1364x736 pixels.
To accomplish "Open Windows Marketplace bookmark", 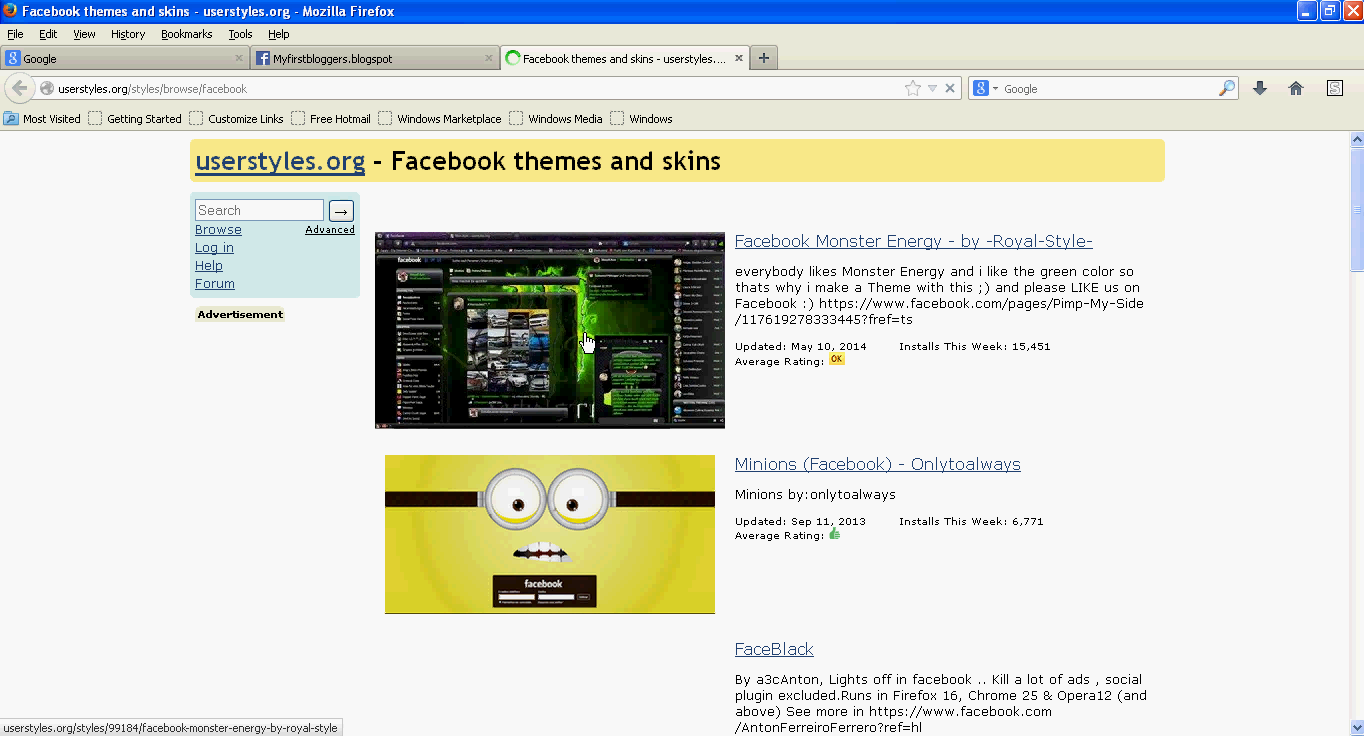I will [440, 118].
